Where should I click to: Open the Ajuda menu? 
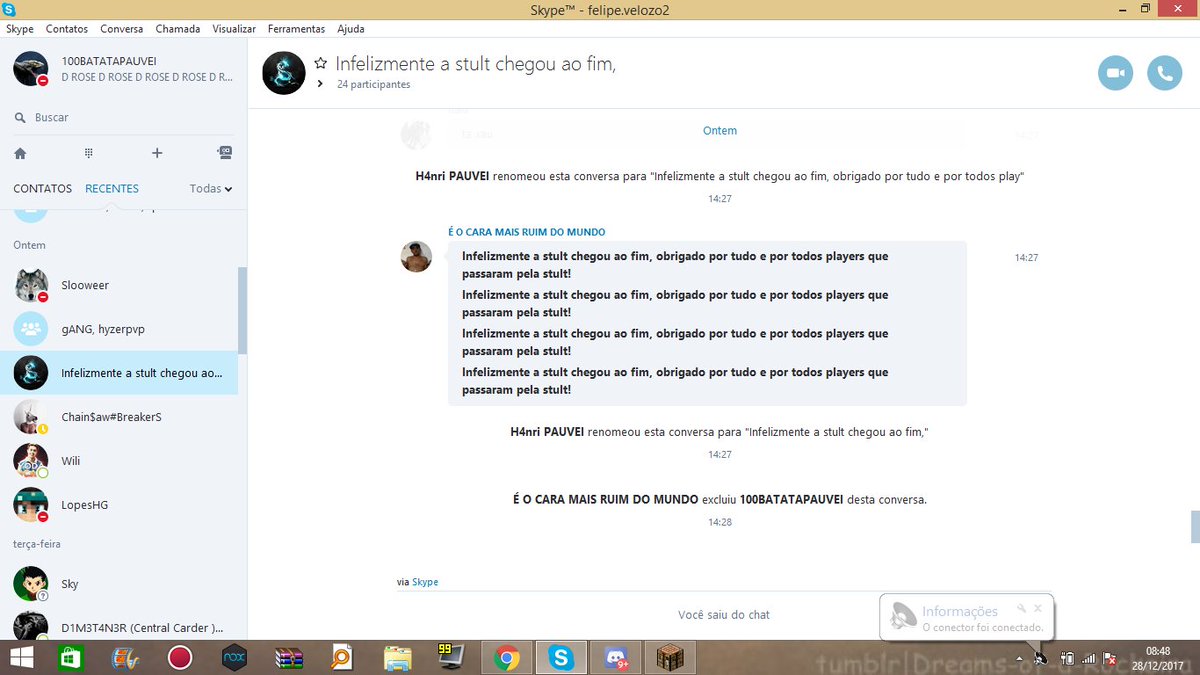351,29
